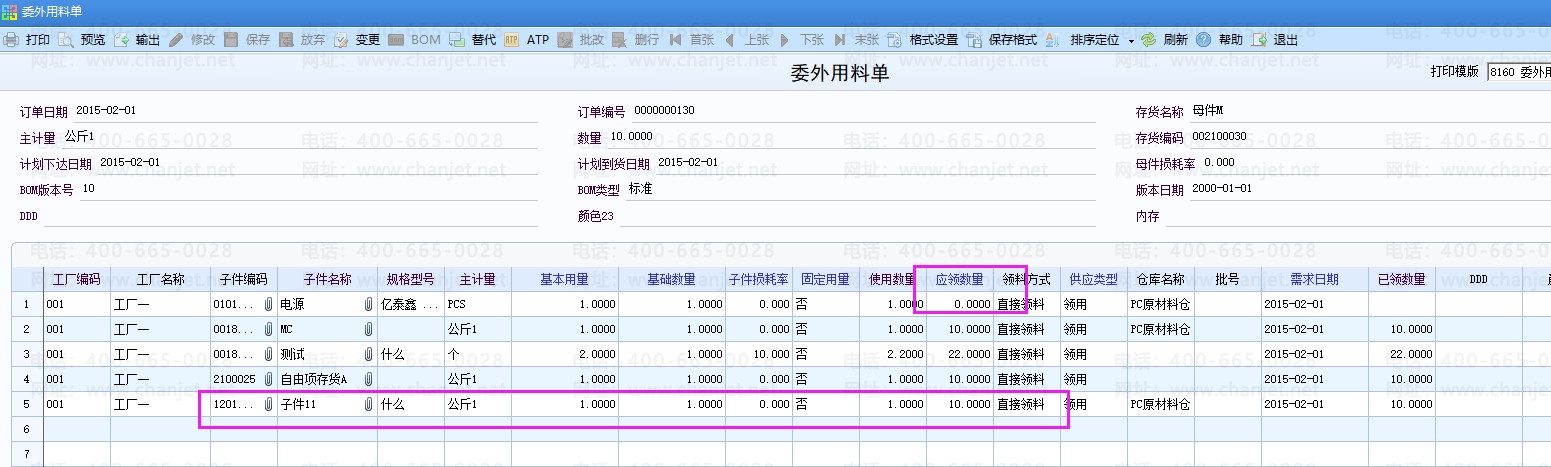1551x467 pixels.
Task: Click the ATP toolbar icon
Action: (512, 40)
